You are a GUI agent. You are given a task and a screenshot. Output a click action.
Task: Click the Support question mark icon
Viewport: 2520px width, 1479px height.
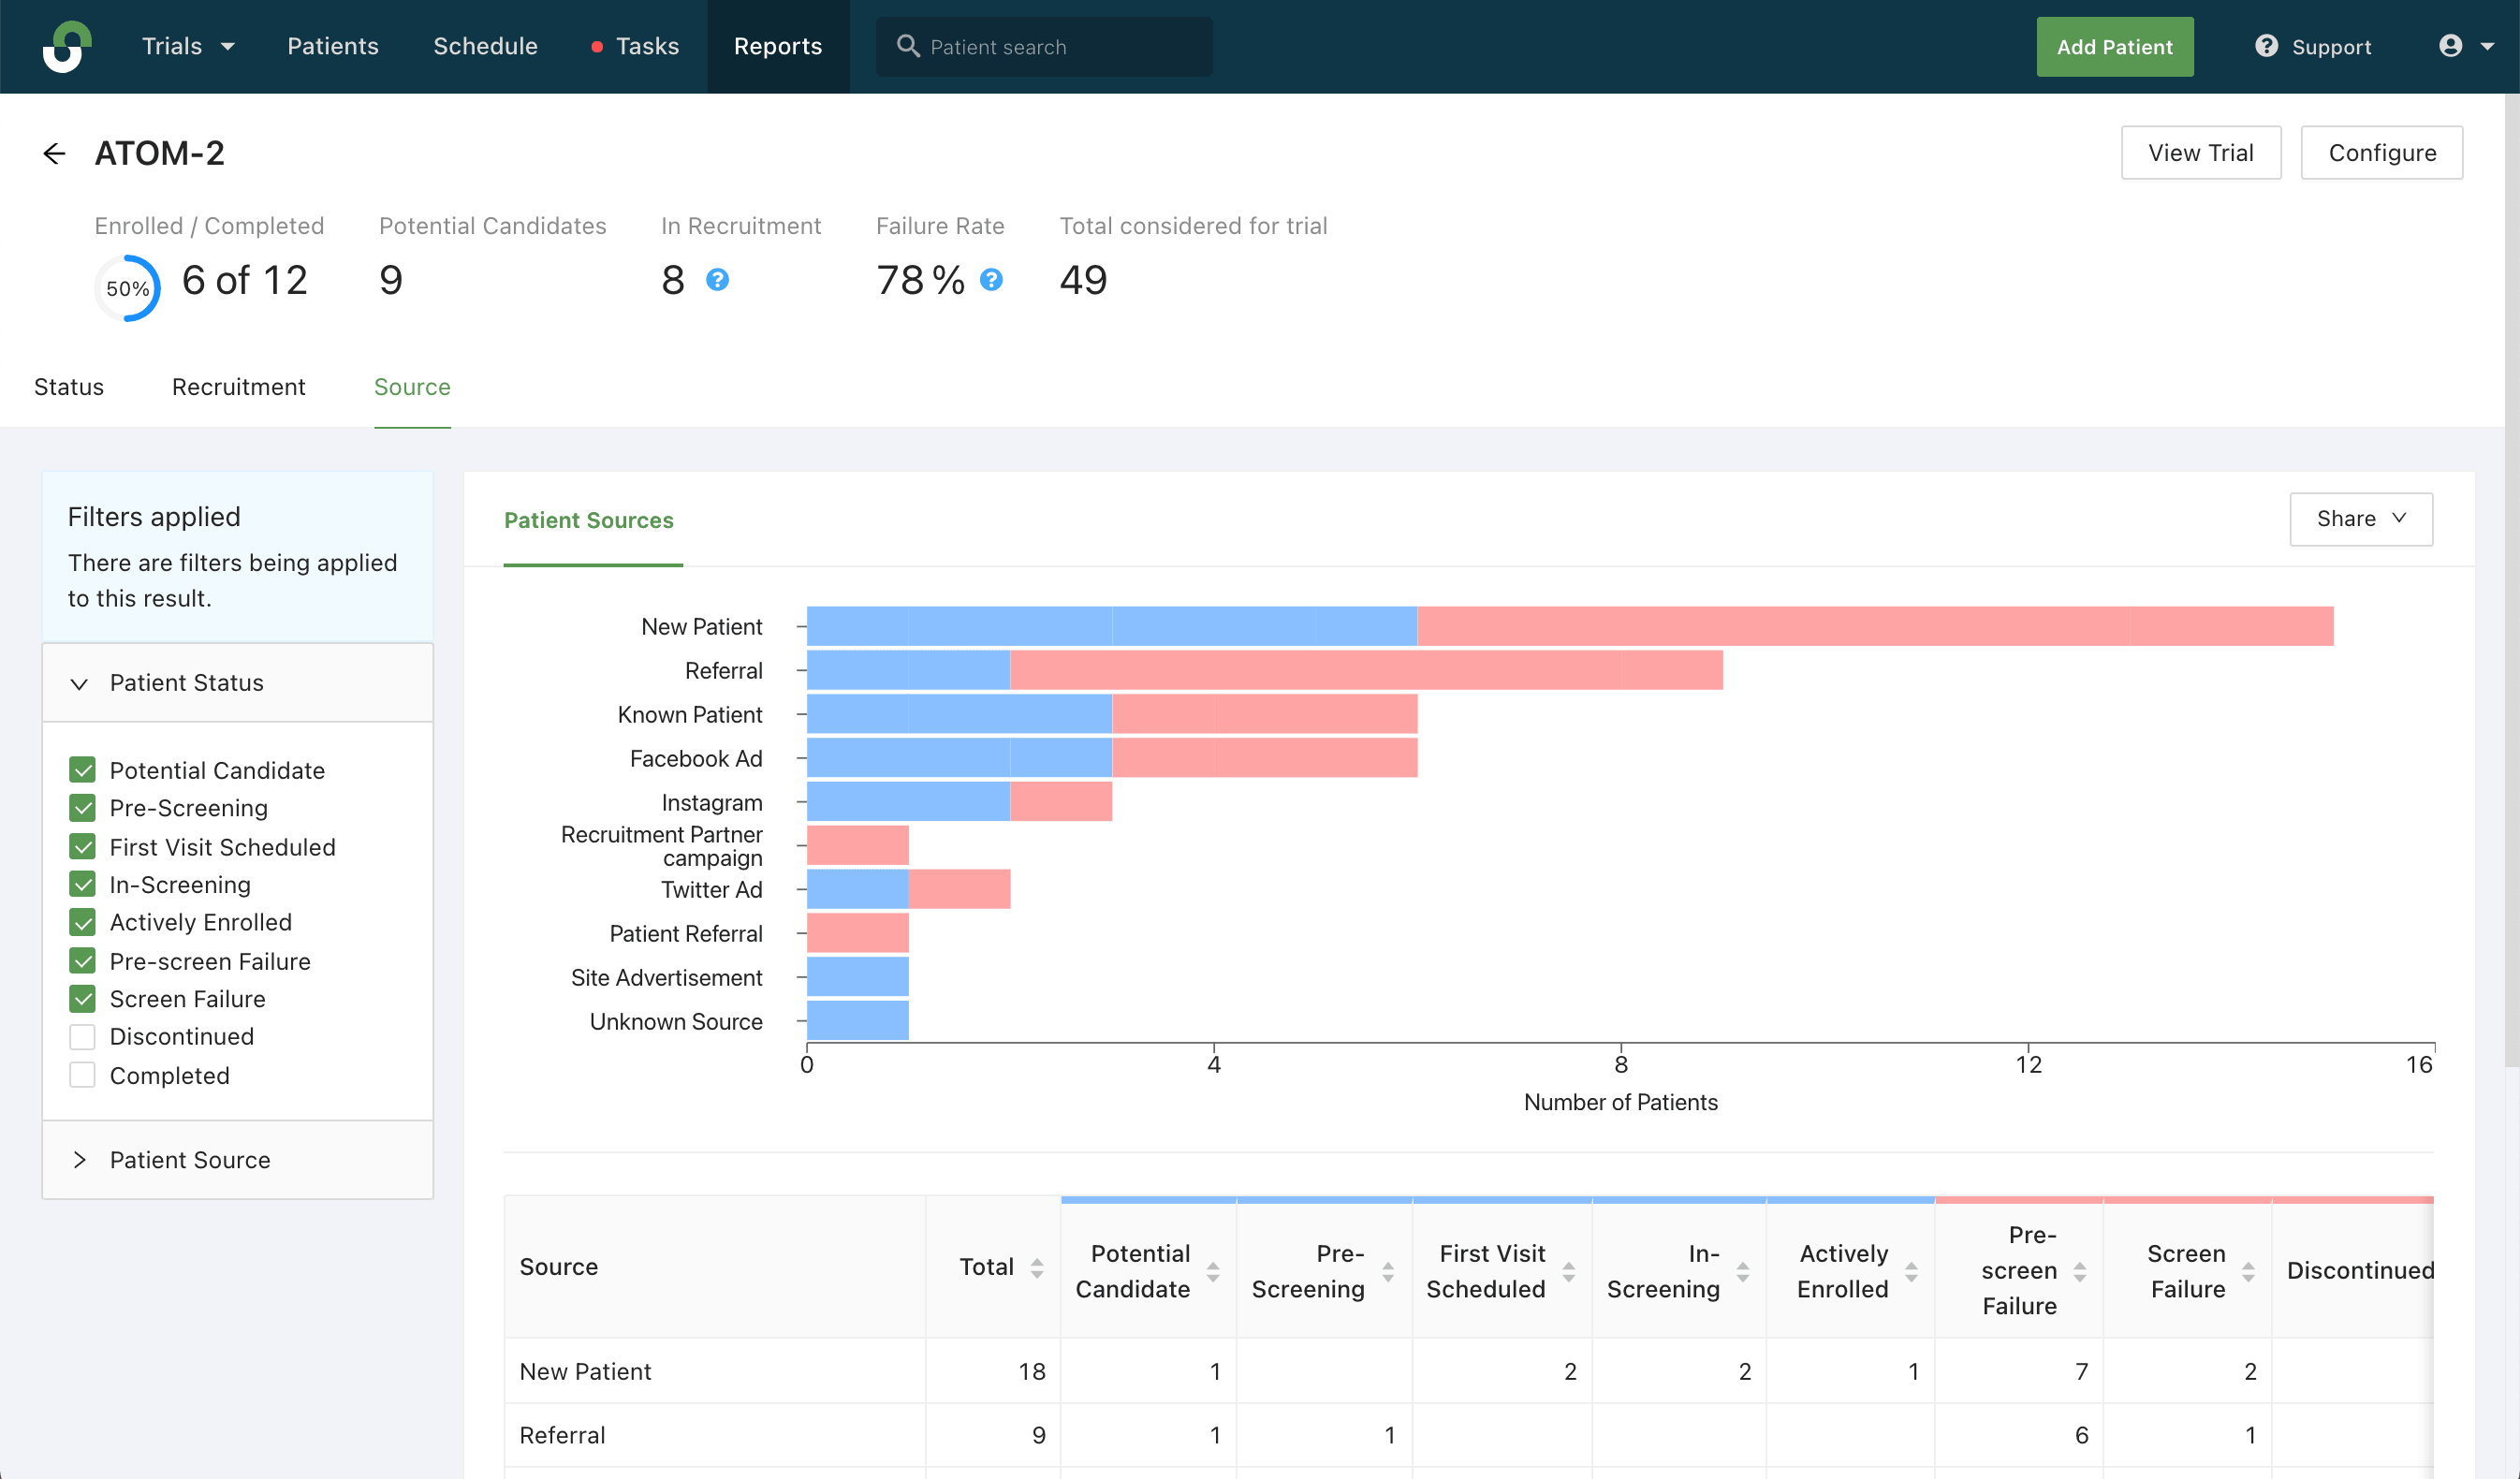(x=2266, y=46)
